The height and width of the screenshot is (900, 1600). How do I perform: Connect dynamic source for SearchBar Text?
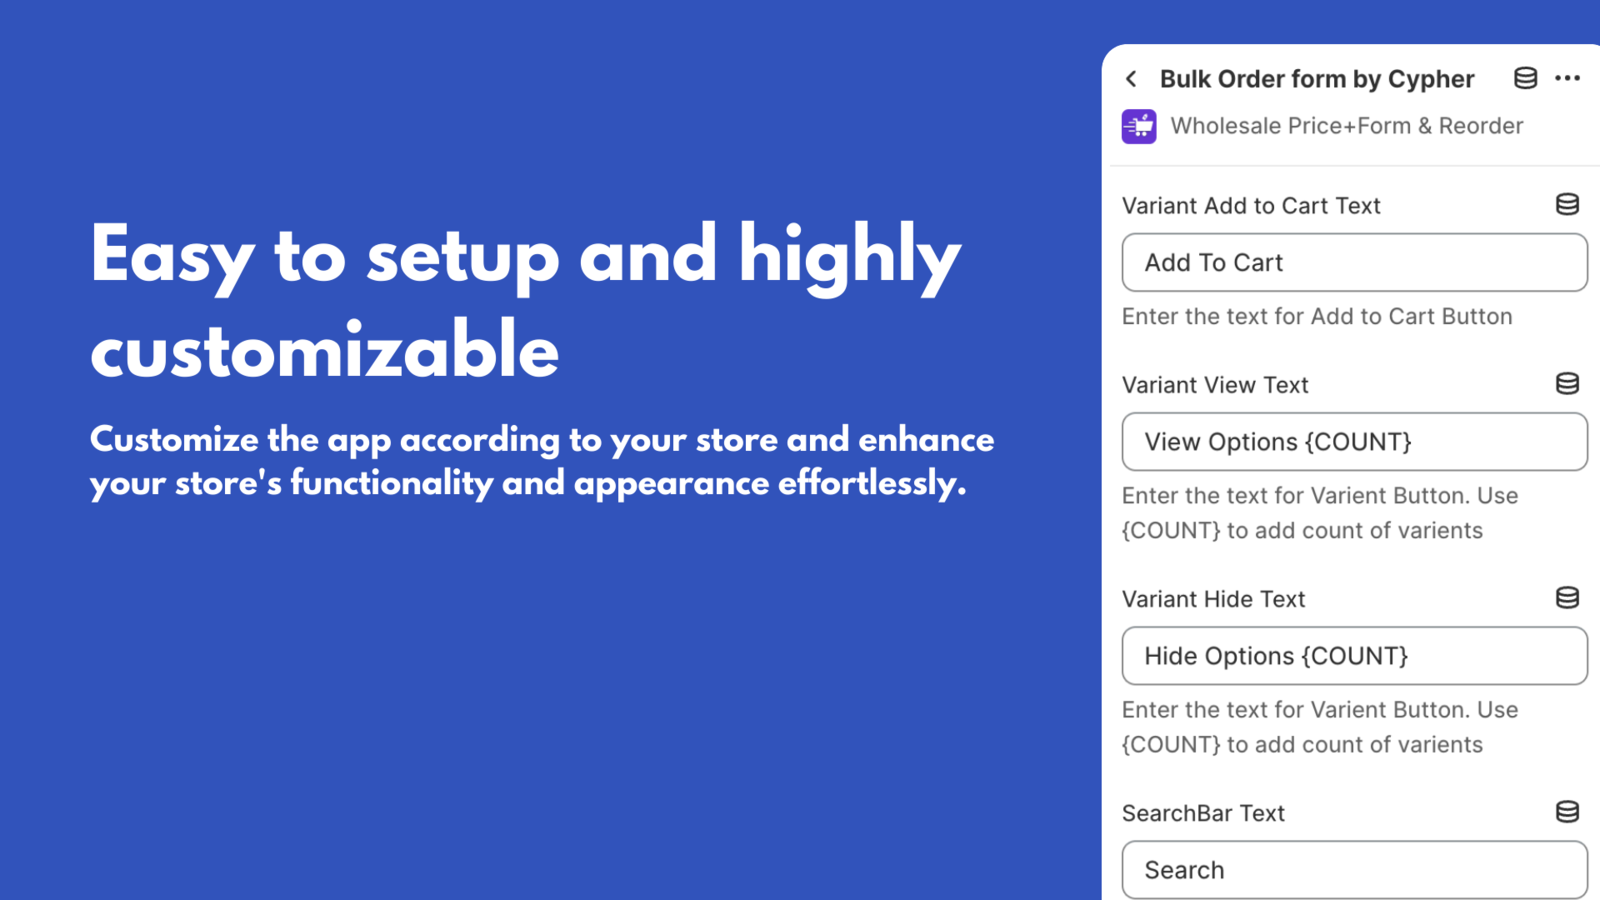tap(1565, 811)
